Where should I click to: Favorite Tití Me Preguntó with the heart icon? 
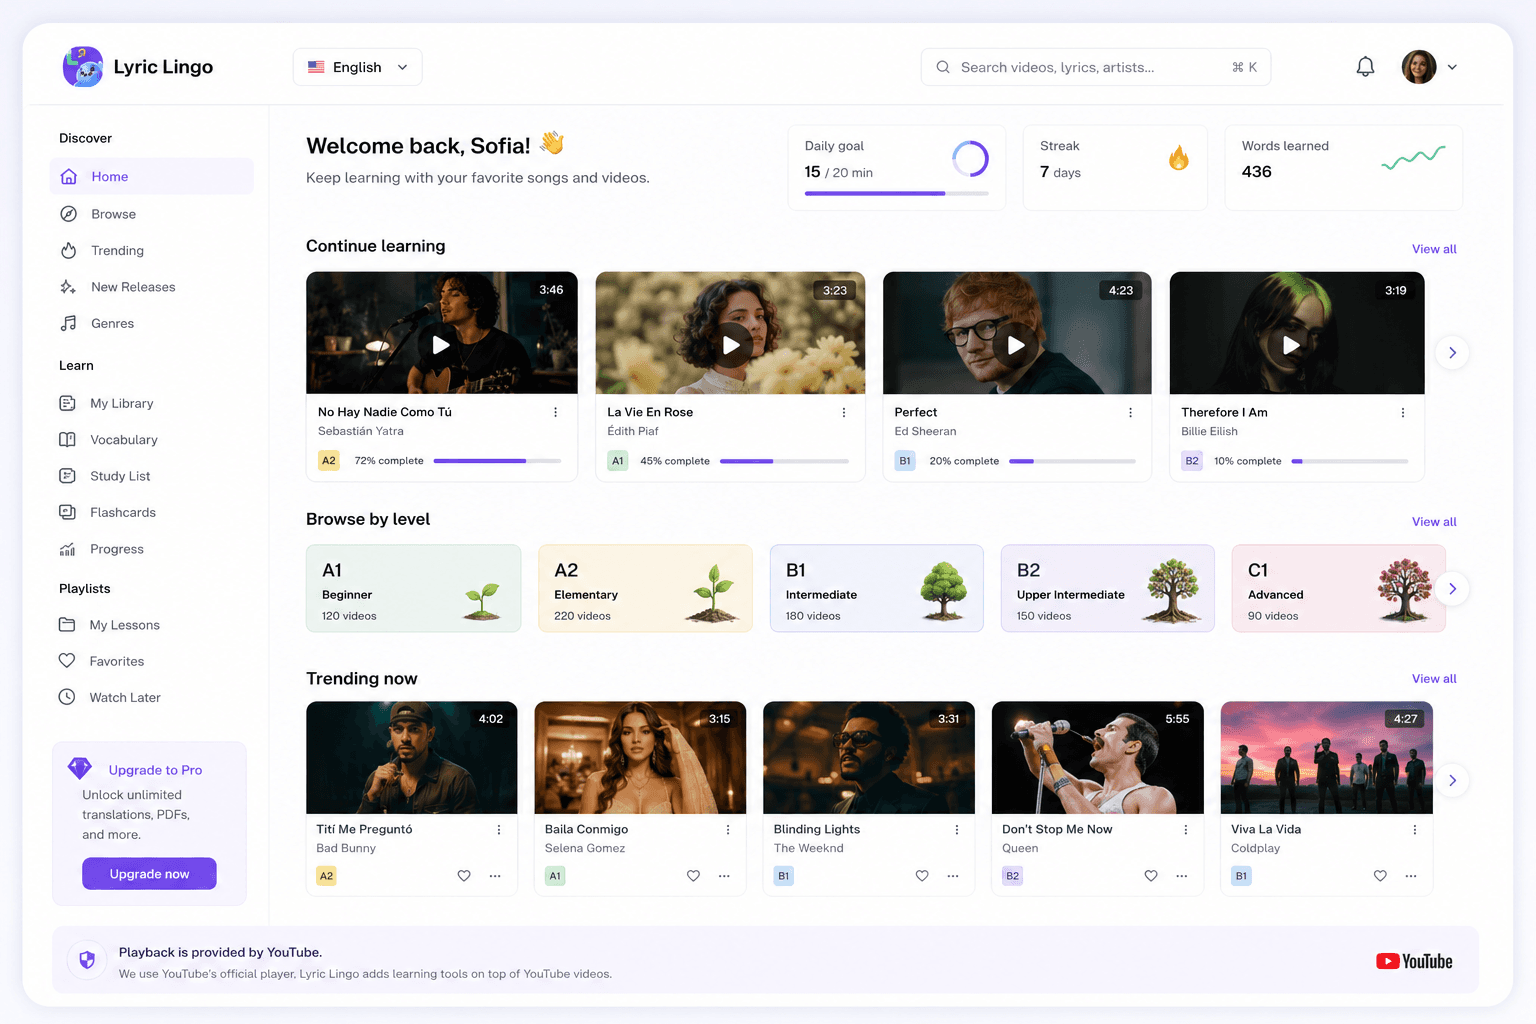tap(464, 876)
